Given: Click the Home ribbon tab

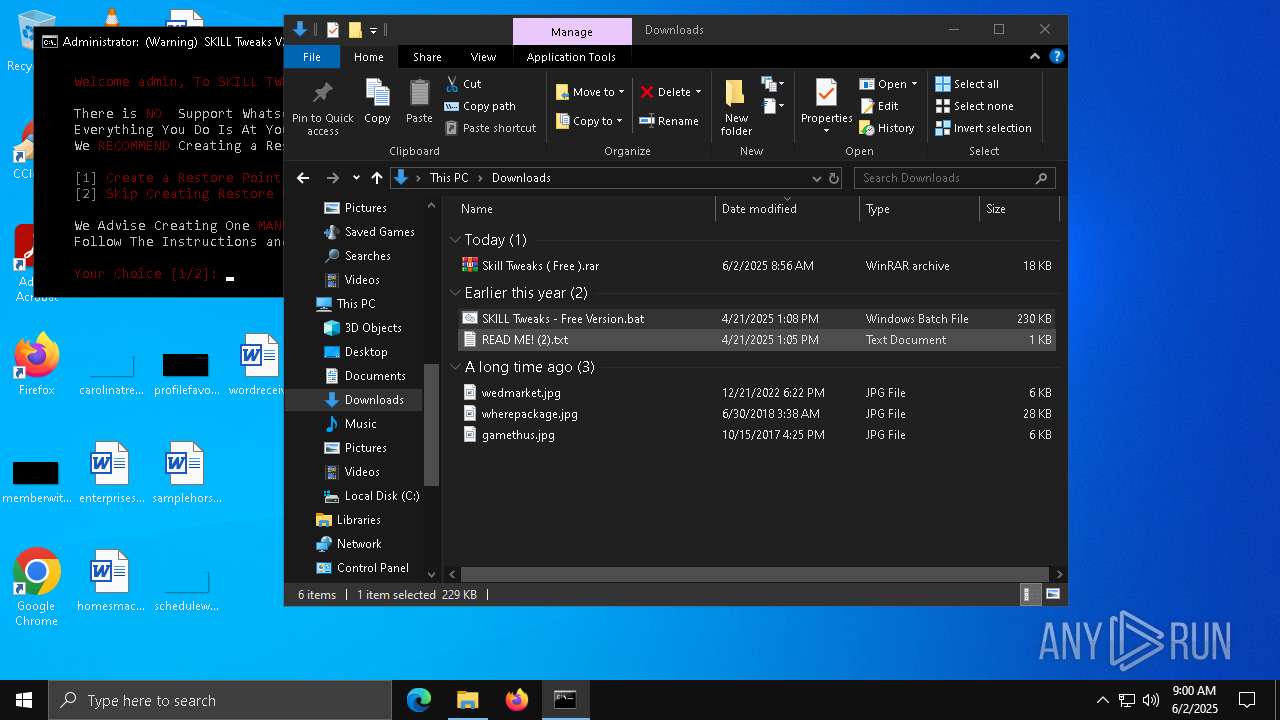Looking at the screenshot, I should click(368, 57).
